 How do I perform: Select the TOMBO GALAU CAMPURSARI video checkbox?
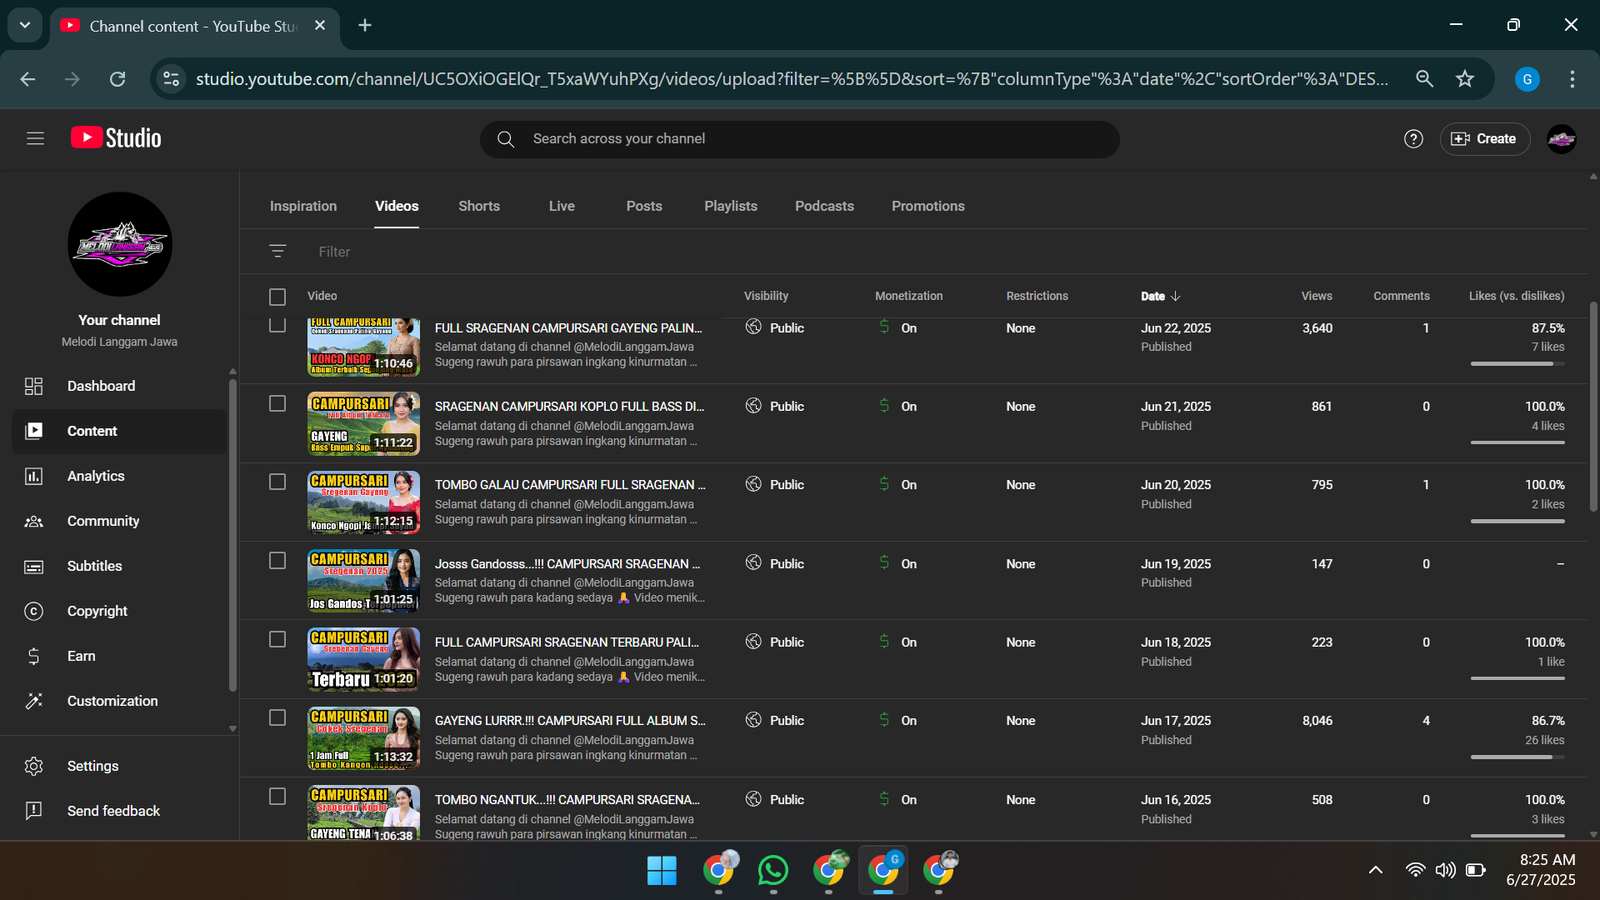[x=277, y=482]
